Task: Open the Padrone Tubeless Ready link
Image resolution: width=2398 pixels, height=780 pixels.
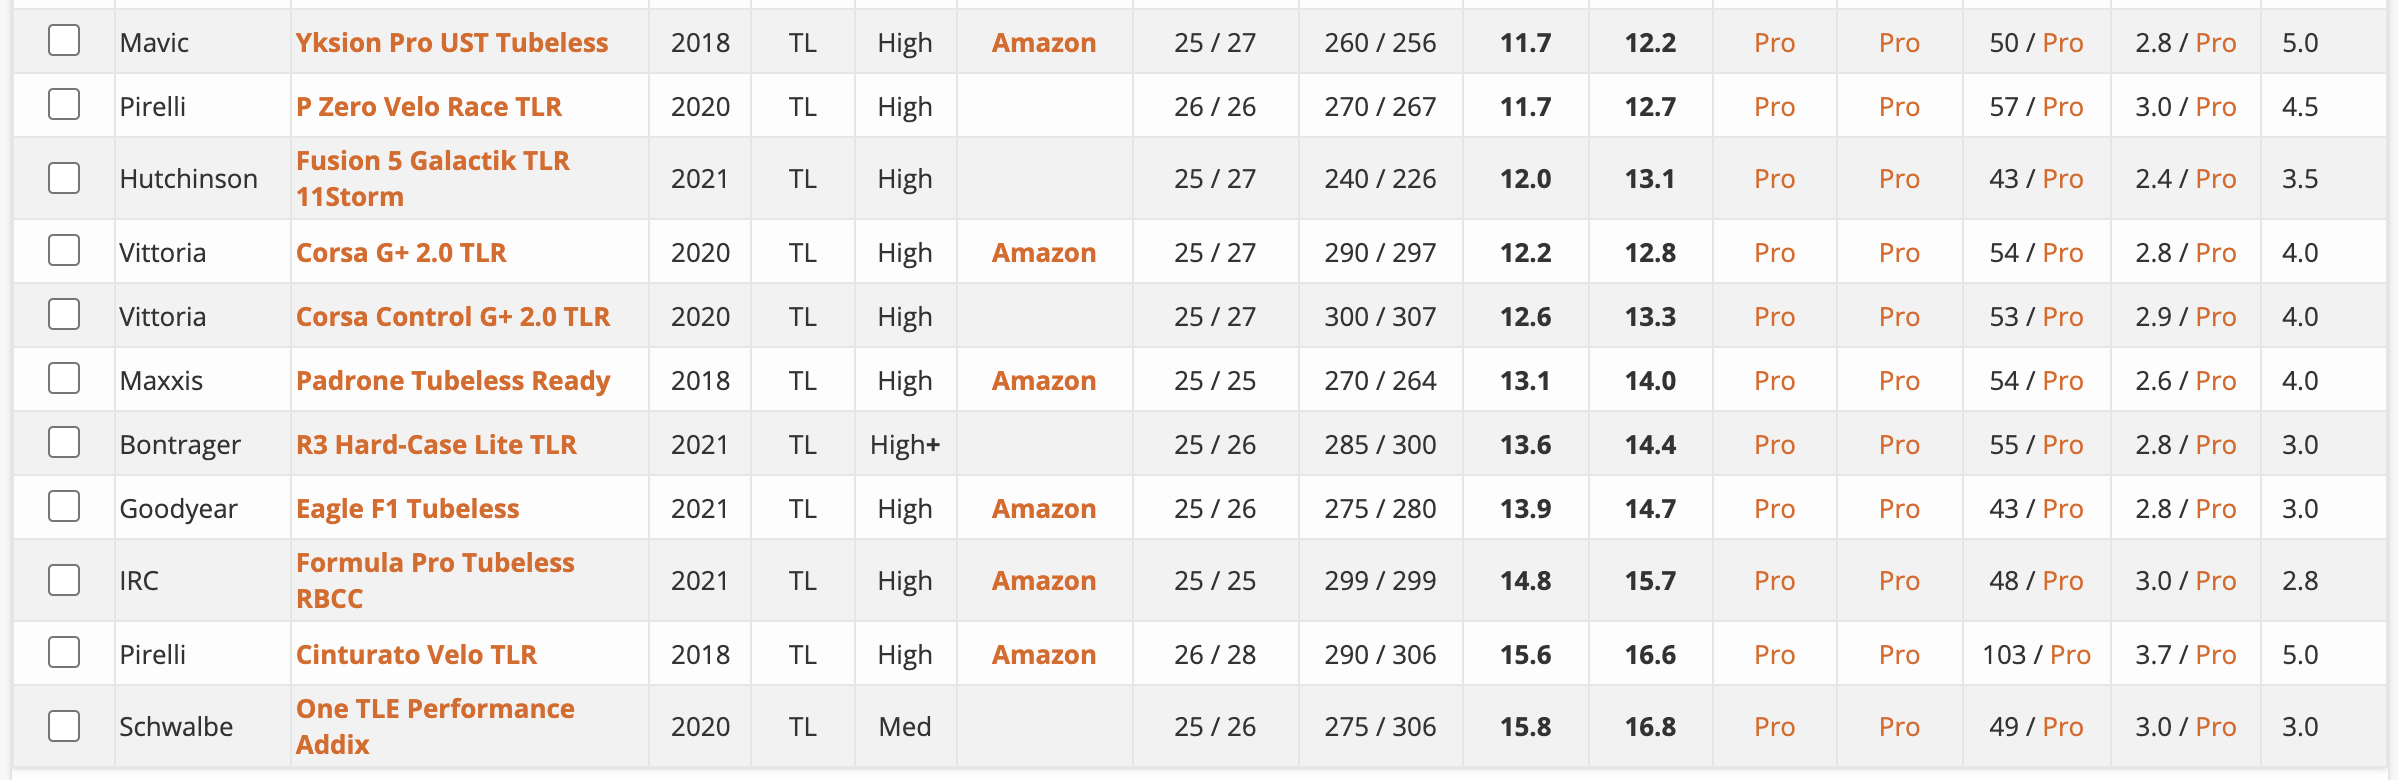Action: point(453,380)
